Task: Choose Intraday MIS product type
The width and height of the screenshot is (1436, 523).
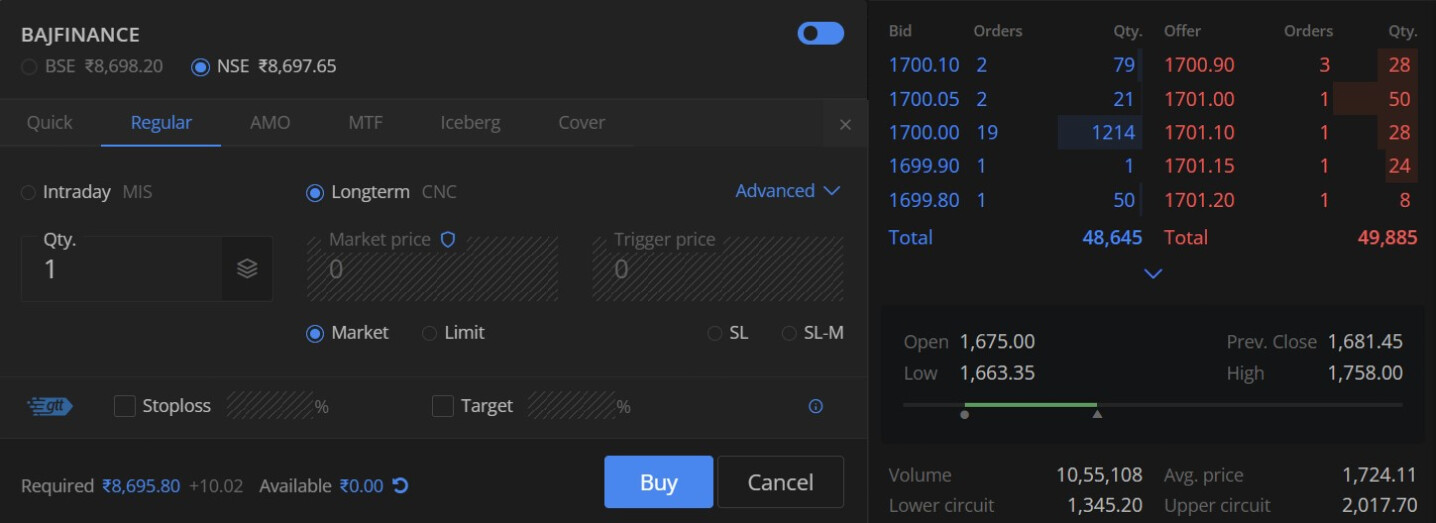Action: click(28, 192)
